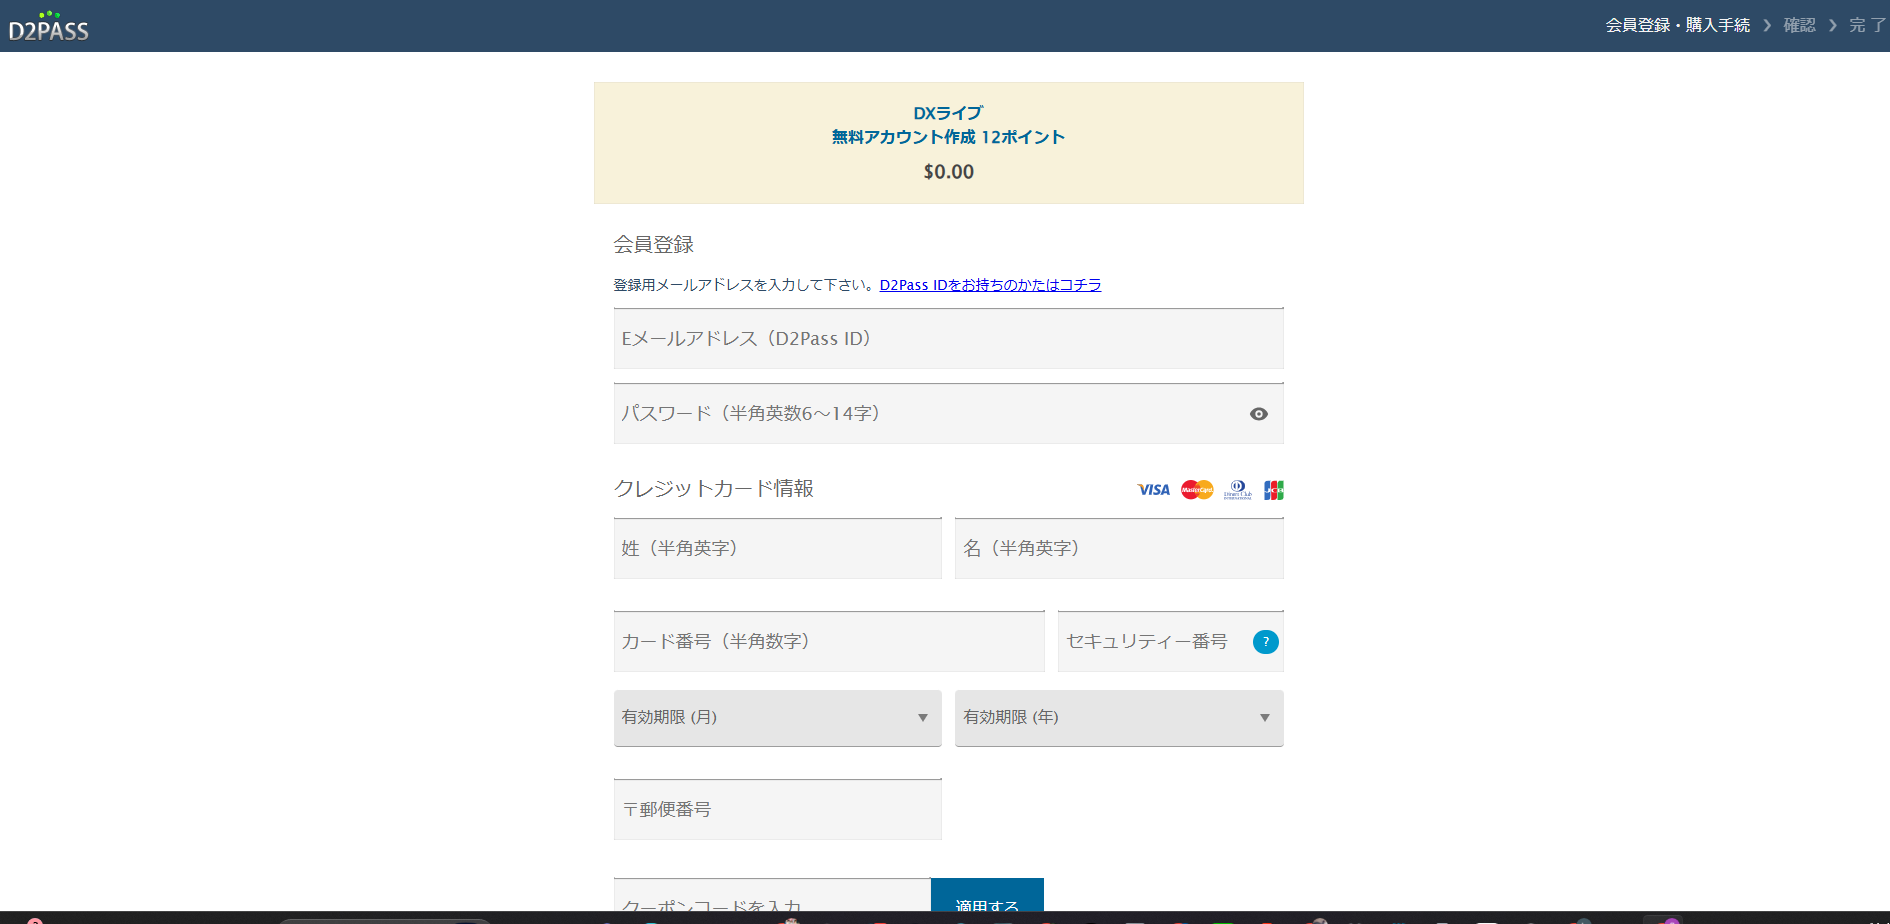Click the 無料アカウント作成 12ポイント text
The image size is (1890, 924).
pyautogui.click(x=948, y=137)
